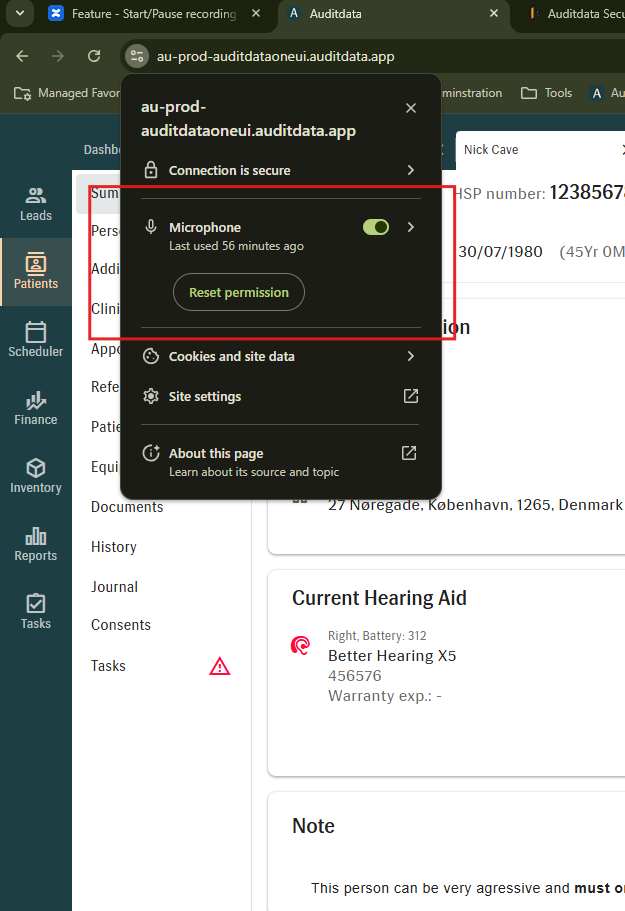Open the tab list dropdown arrow

[x=20, y=13]
